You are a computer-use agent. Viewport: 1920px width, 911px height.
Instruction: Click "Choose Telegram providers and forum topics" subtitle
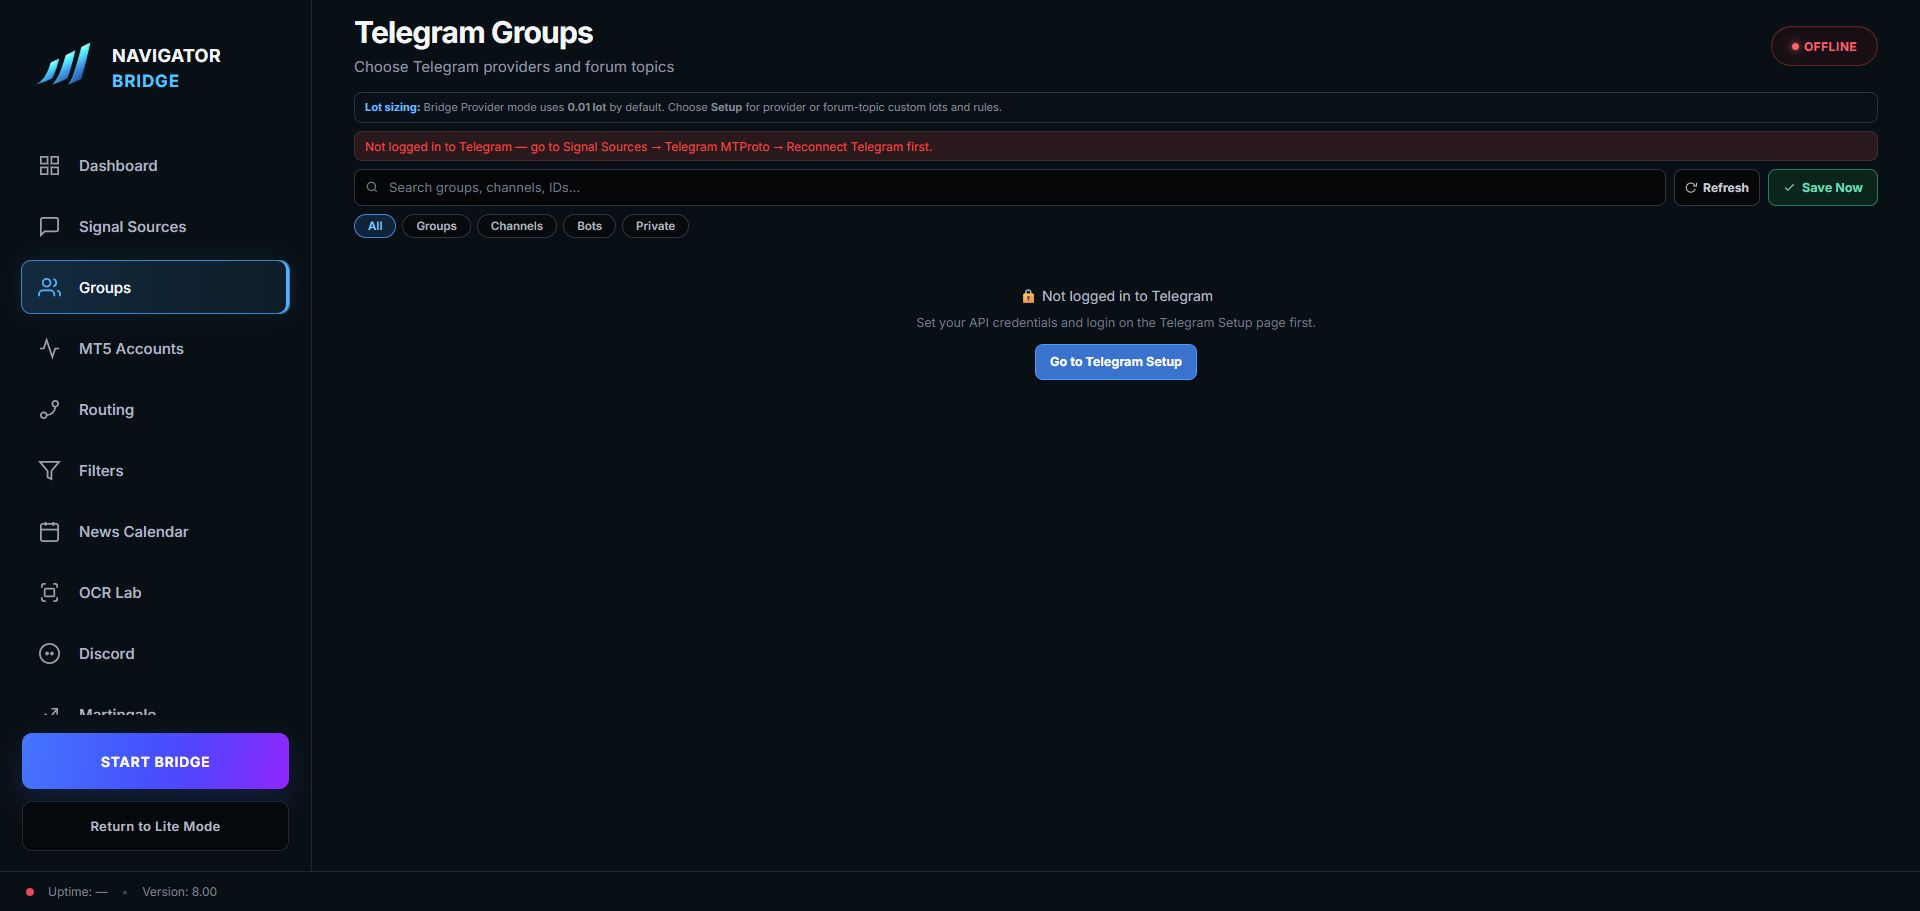pyautogui.click(x=514, y=67)
